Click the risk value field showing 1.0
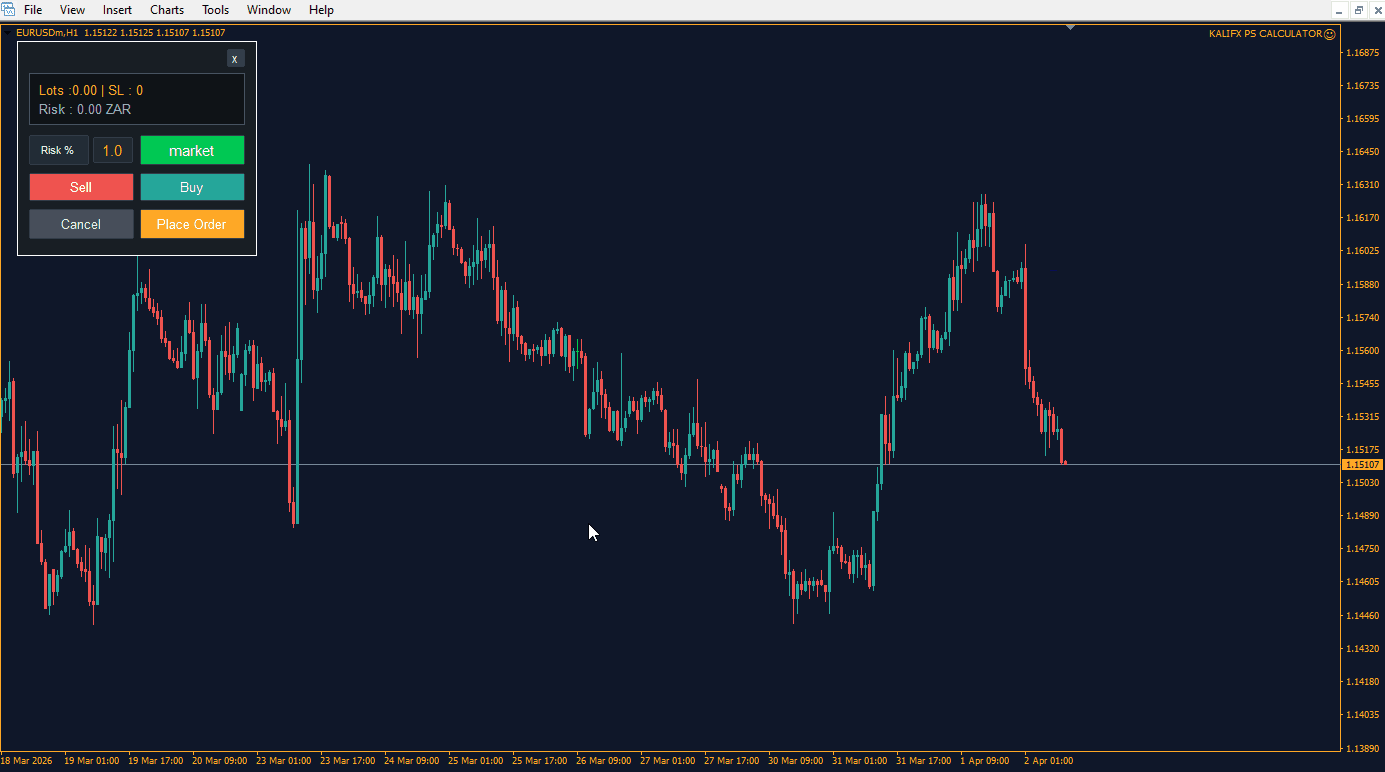The width and height of the screenshot is (1385, 772). 113,151
